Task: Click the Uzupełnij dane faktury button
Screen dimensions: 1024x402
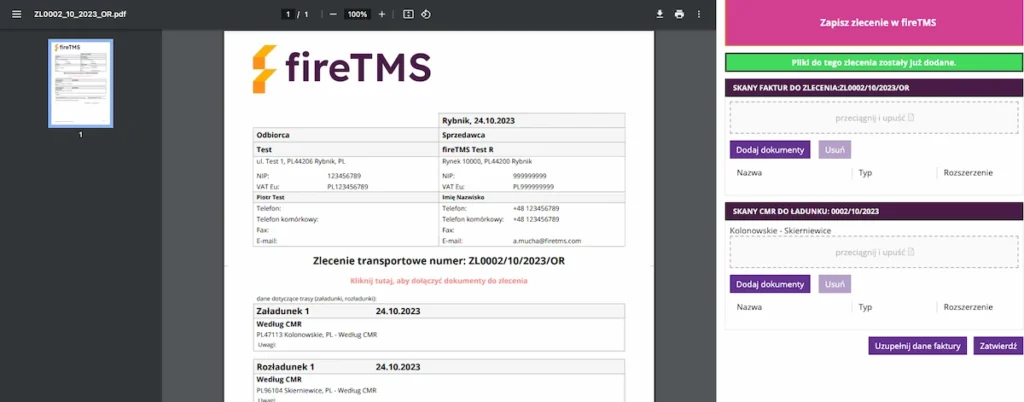Action: (917, 346)
